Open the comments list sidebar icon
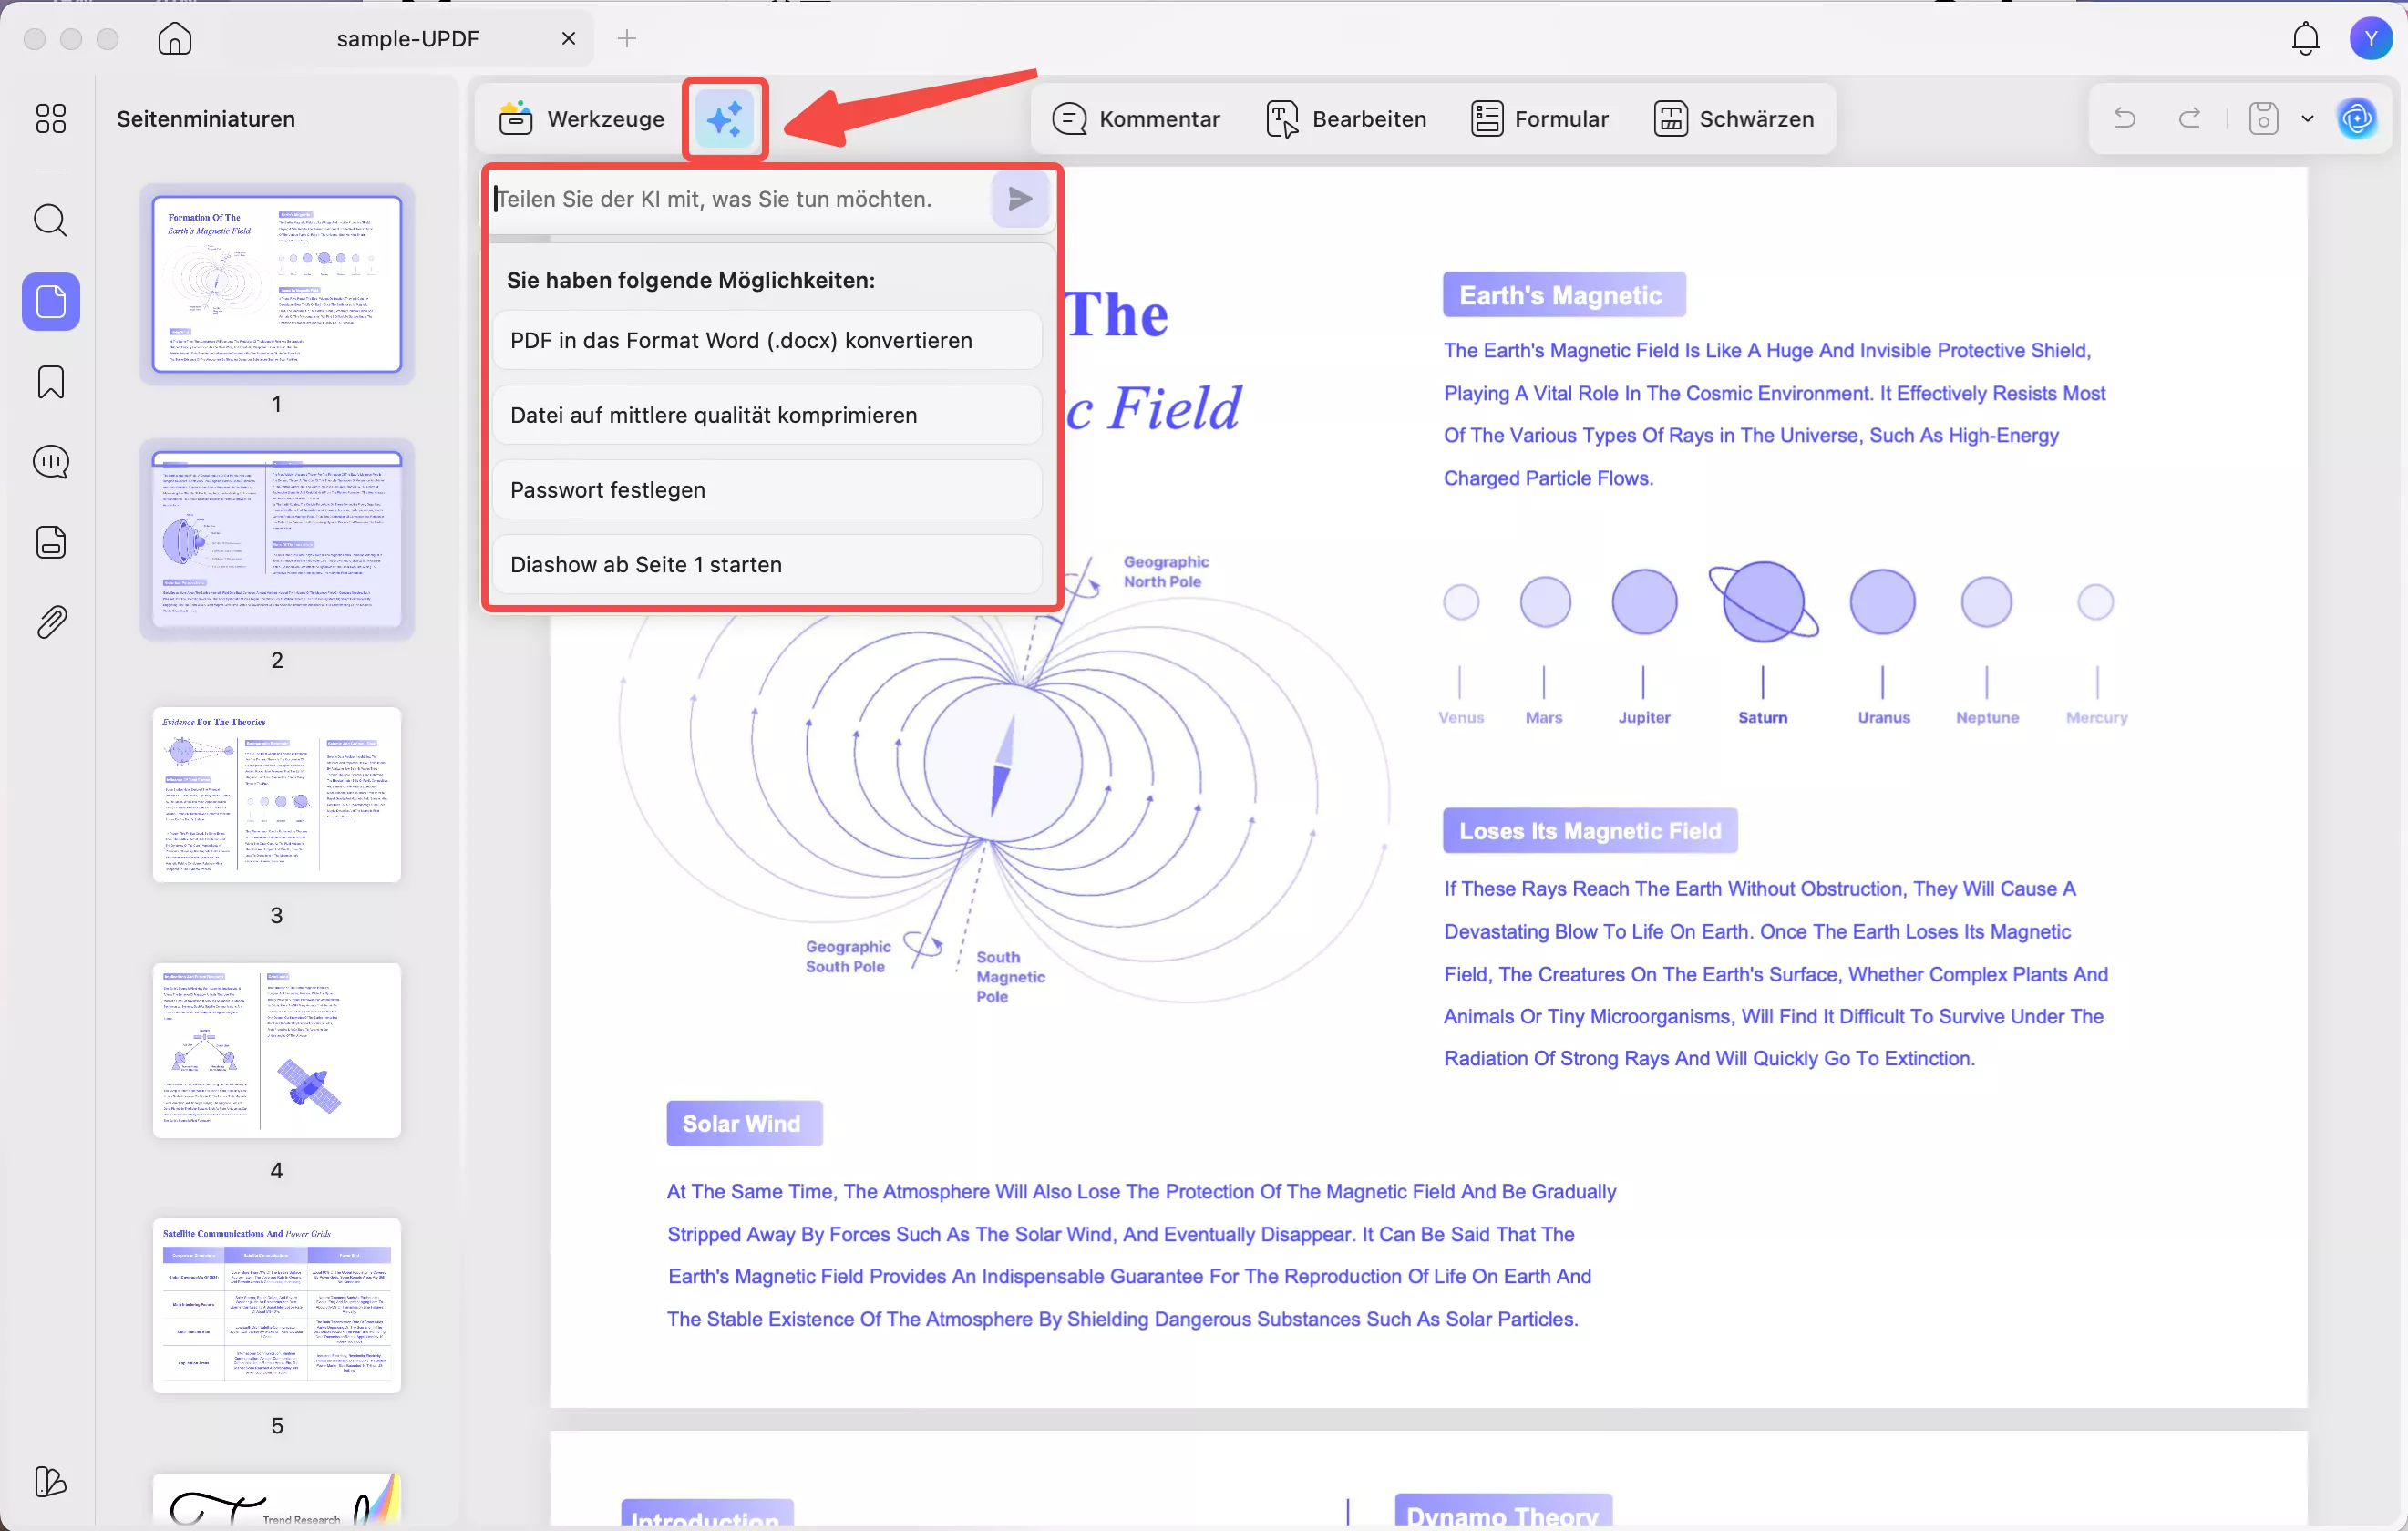 [x=50, y=462]
